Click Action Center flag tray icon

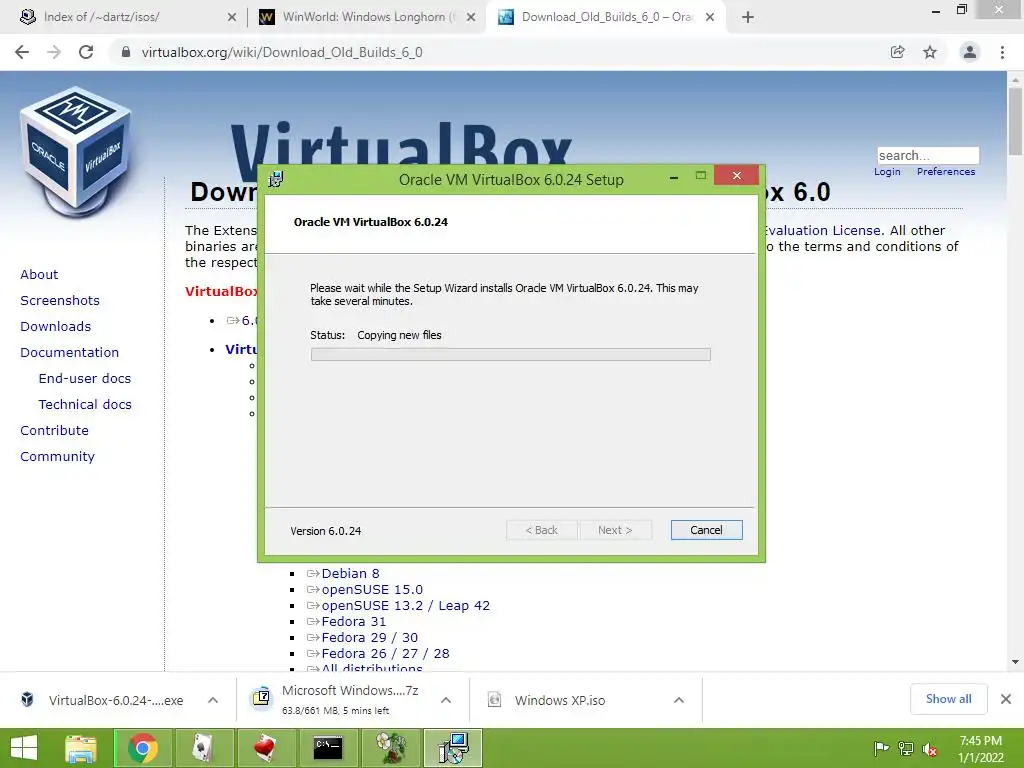tap(881, 748)
